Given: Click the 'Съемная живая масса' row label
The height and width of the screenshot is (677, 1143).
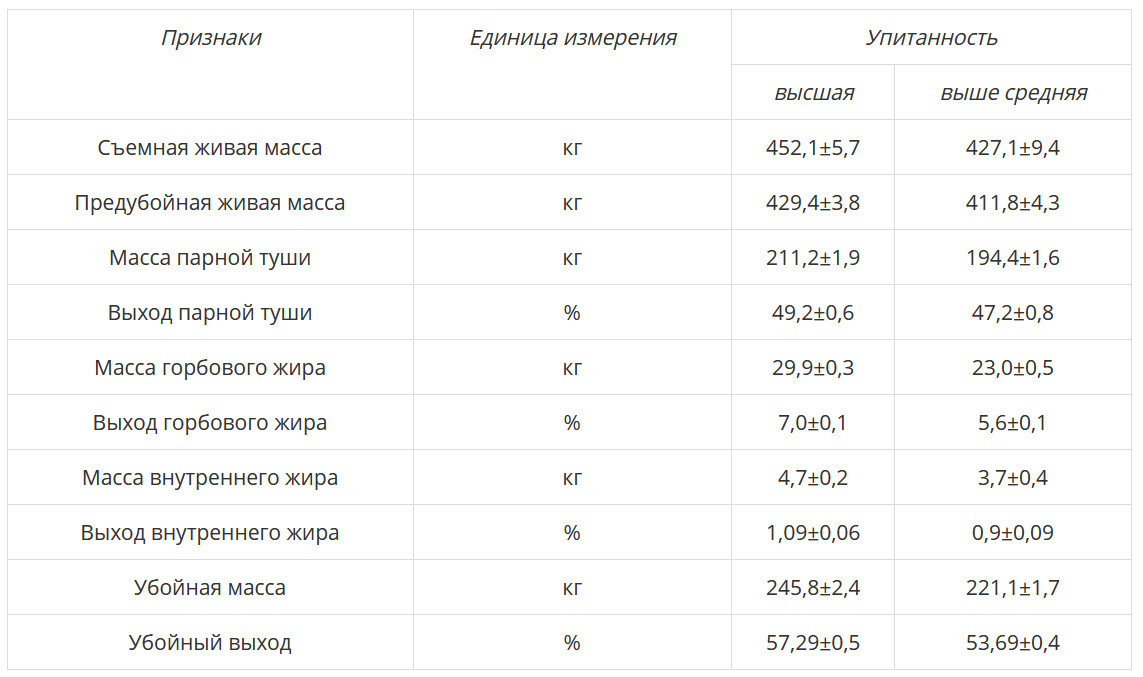Looking at the screenshot, I should coord(210,147).
